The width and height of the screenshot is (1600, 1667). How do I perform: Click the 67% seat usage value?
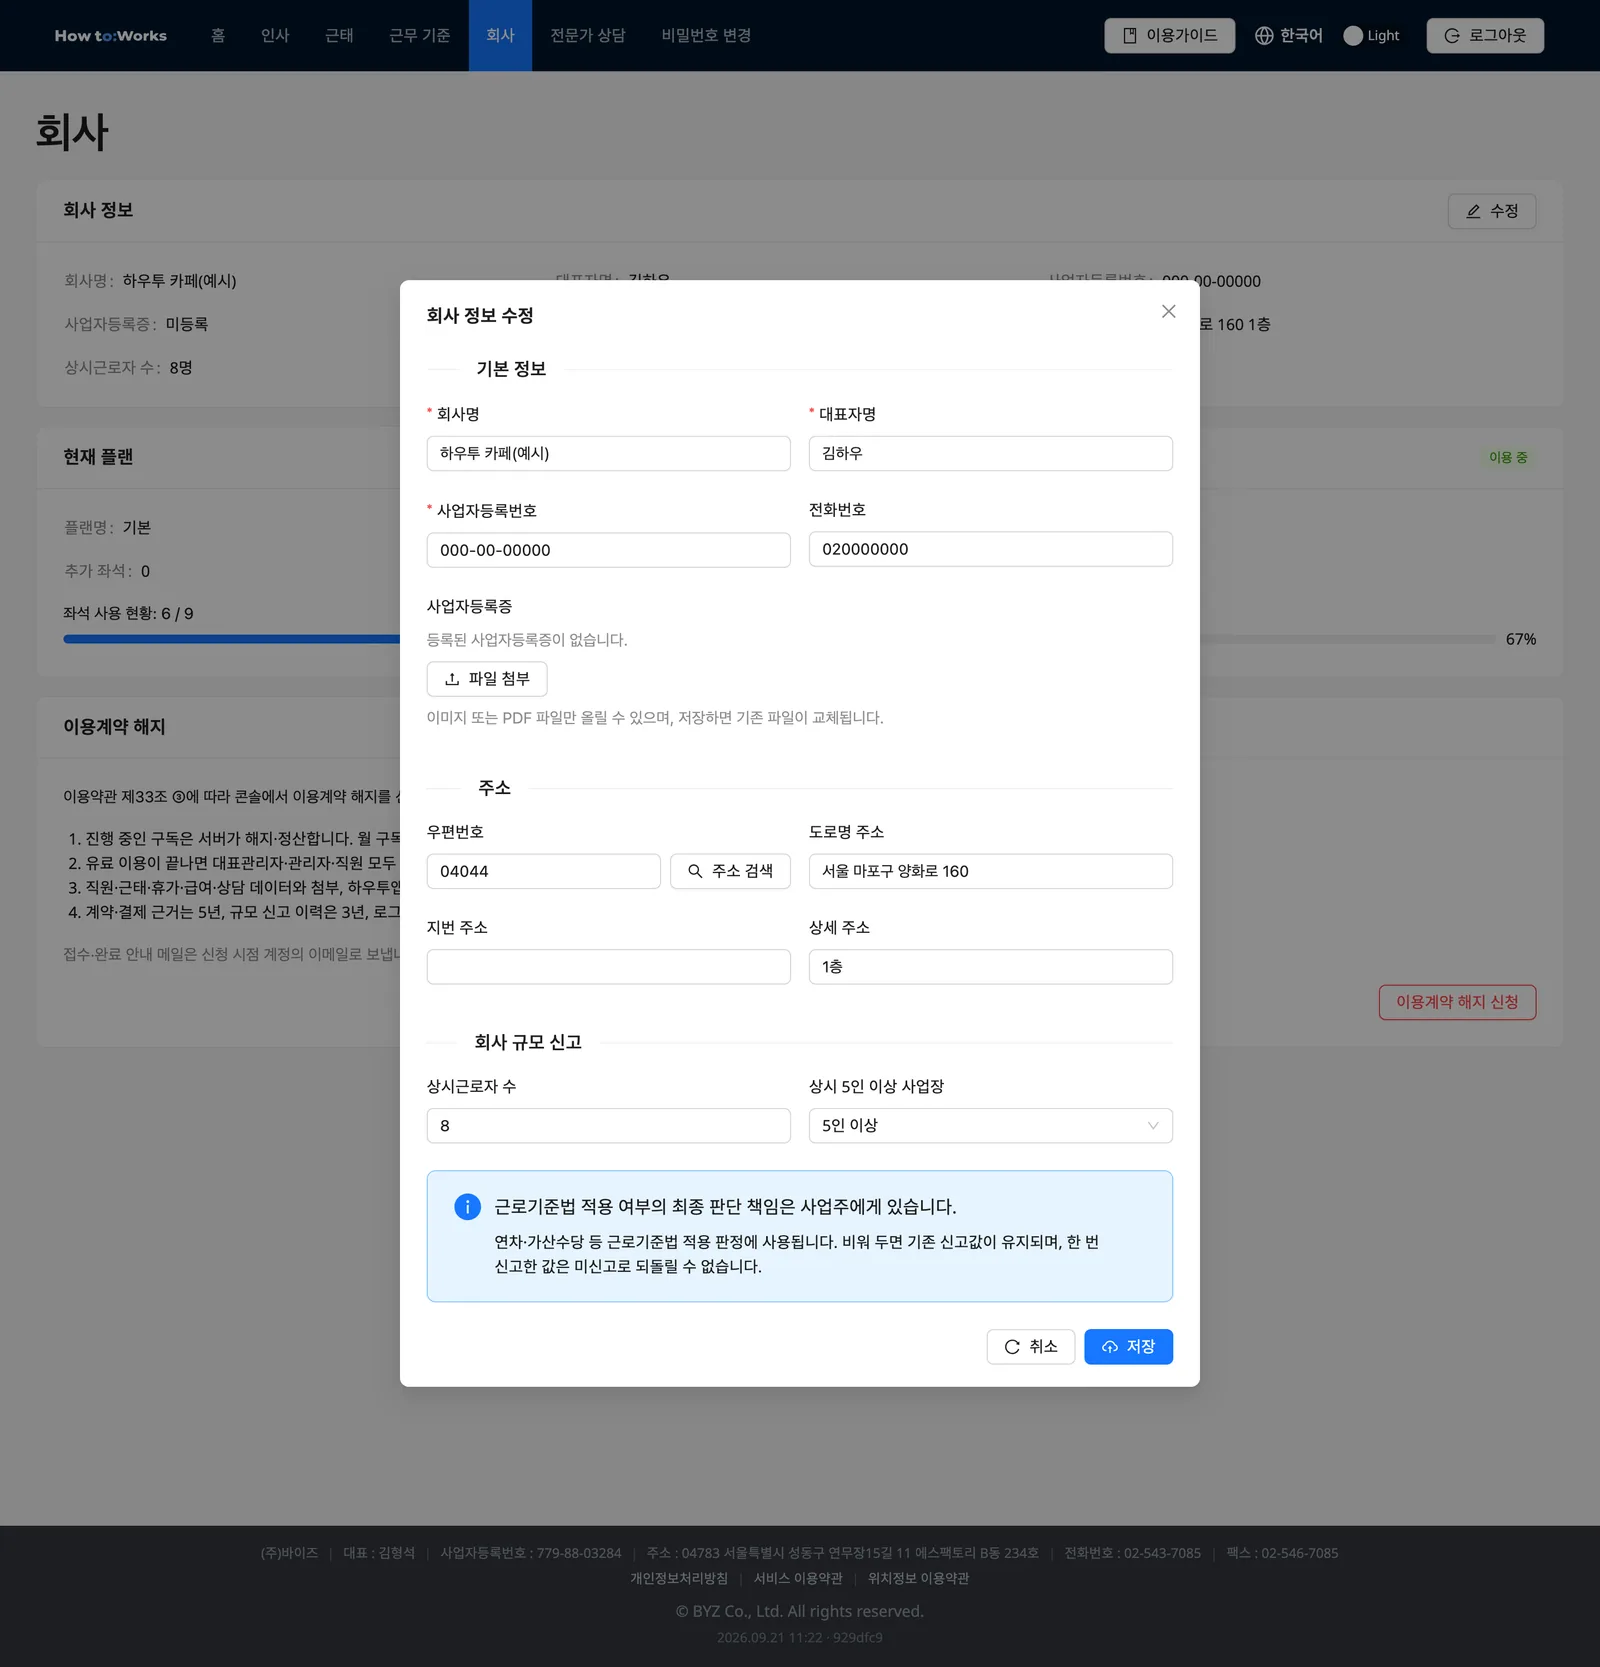coord(1521,639)
